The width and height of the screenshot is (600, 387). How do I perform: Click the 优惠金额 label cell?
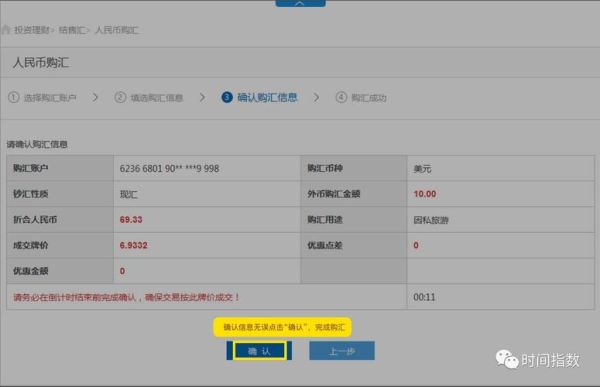60,271
